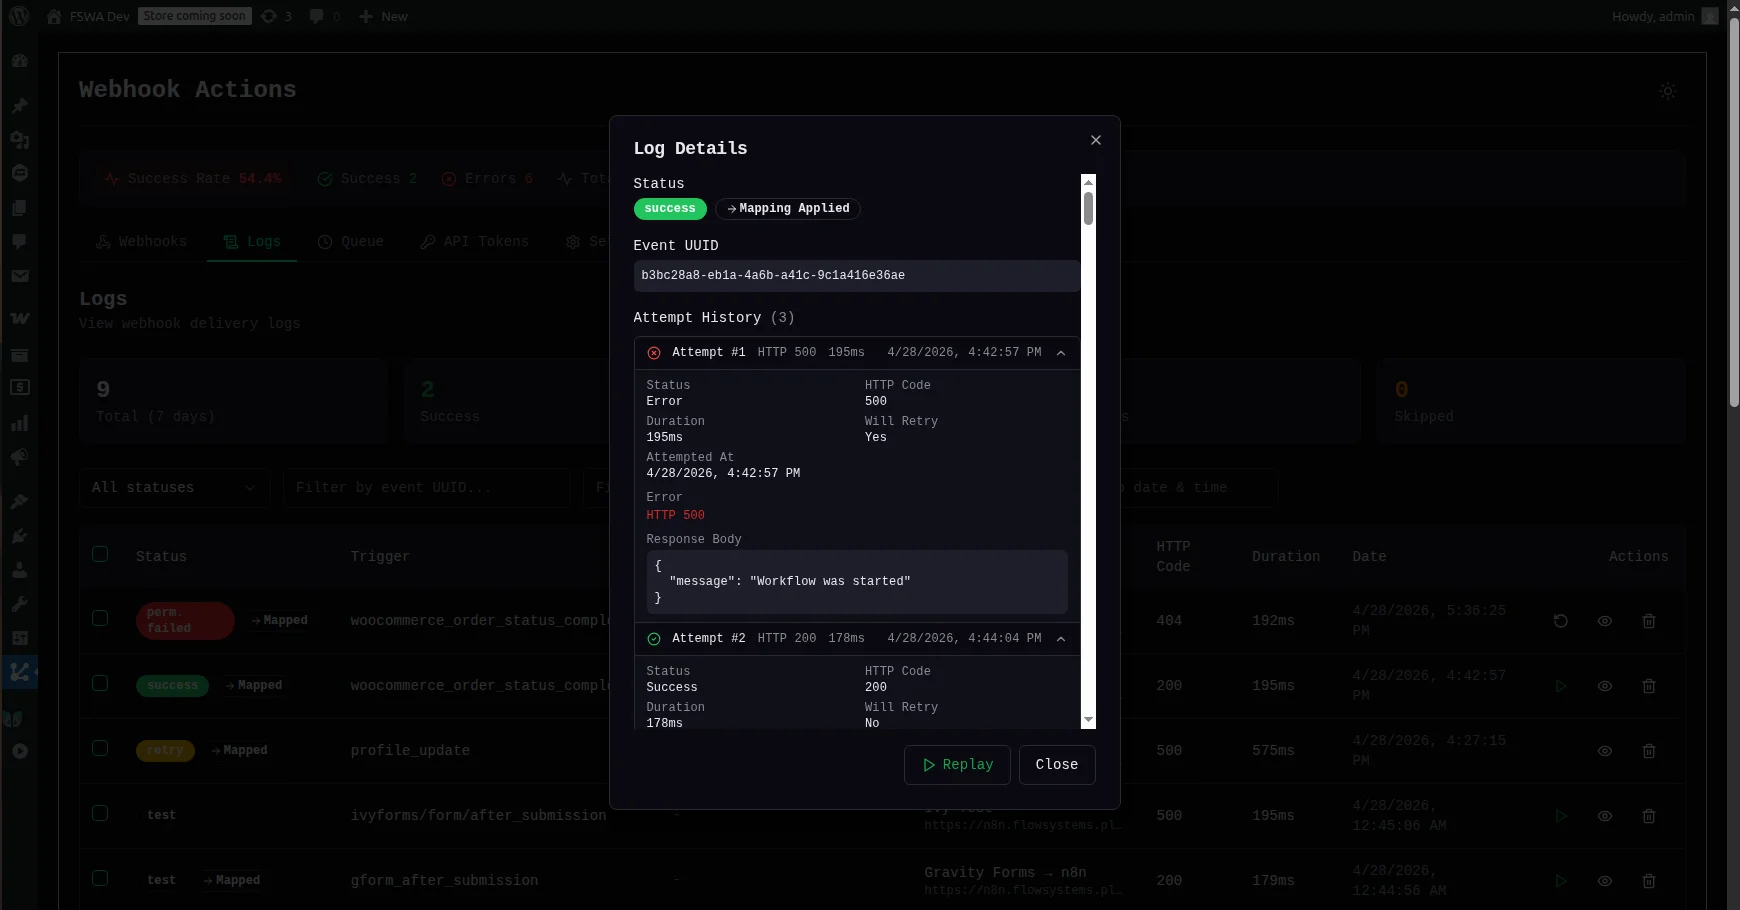Image resolution: width=1740 pixels, height=910 pixels.
Task: Collapse Attempt #2 chevron
Action: click(1061, 639)
